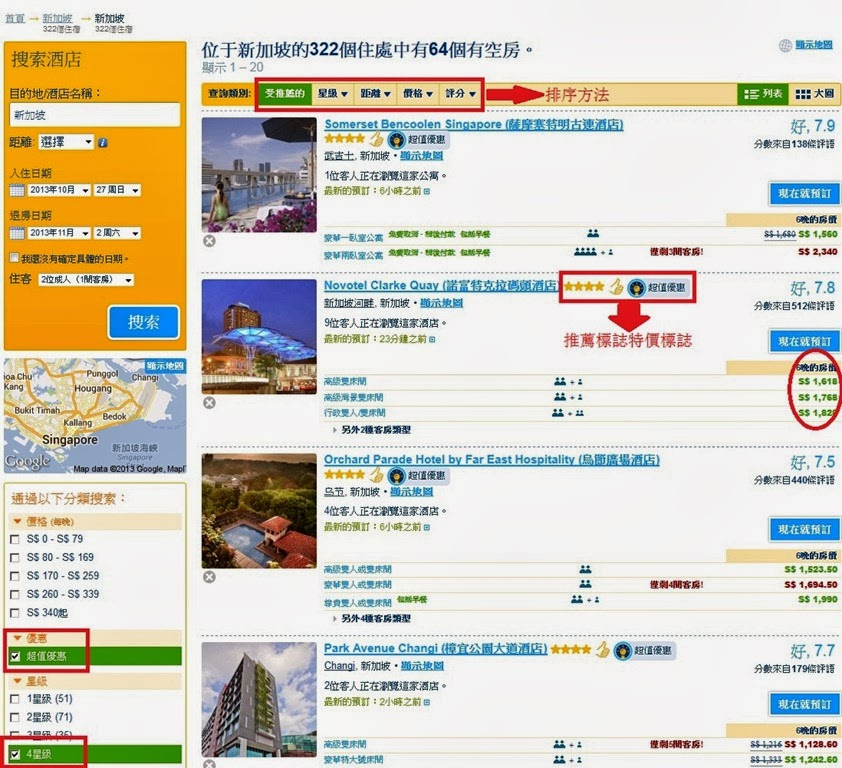Switch to large picture view 大圖

pos(815,94)
